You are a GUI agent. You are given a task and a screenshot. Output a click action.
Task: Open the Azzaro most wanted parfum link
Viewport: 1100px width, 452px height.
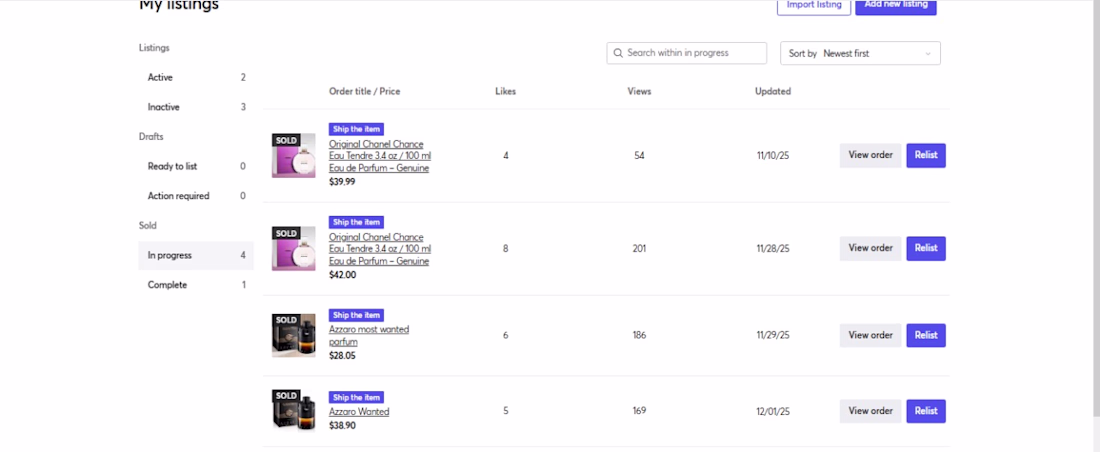click(369, 335)
